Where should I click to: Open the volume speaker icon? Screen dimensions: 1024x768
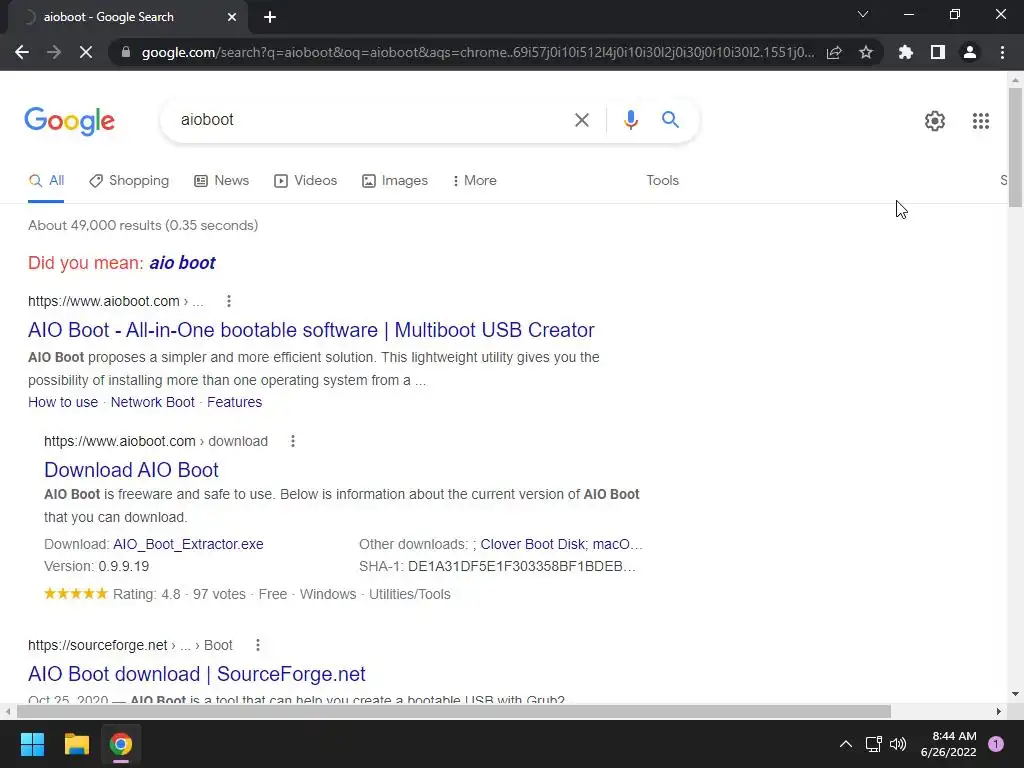899,744
